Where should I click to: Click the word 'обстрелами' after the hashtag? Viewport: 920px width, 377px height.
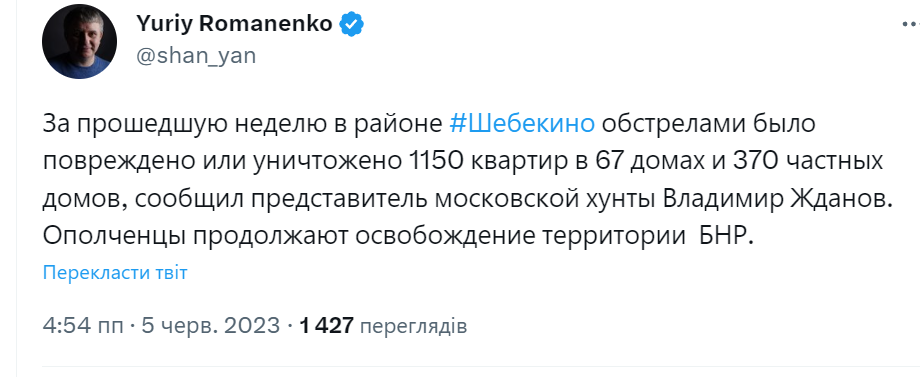(x=662, y=125)
